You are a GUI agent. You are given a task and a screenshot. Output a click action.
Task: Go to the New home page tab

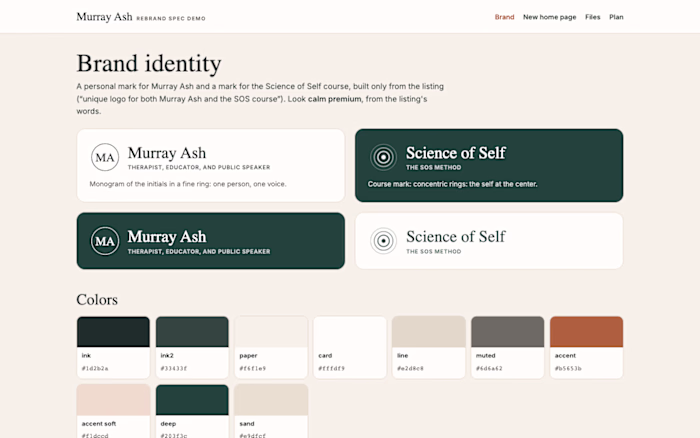tap(550, 17)
